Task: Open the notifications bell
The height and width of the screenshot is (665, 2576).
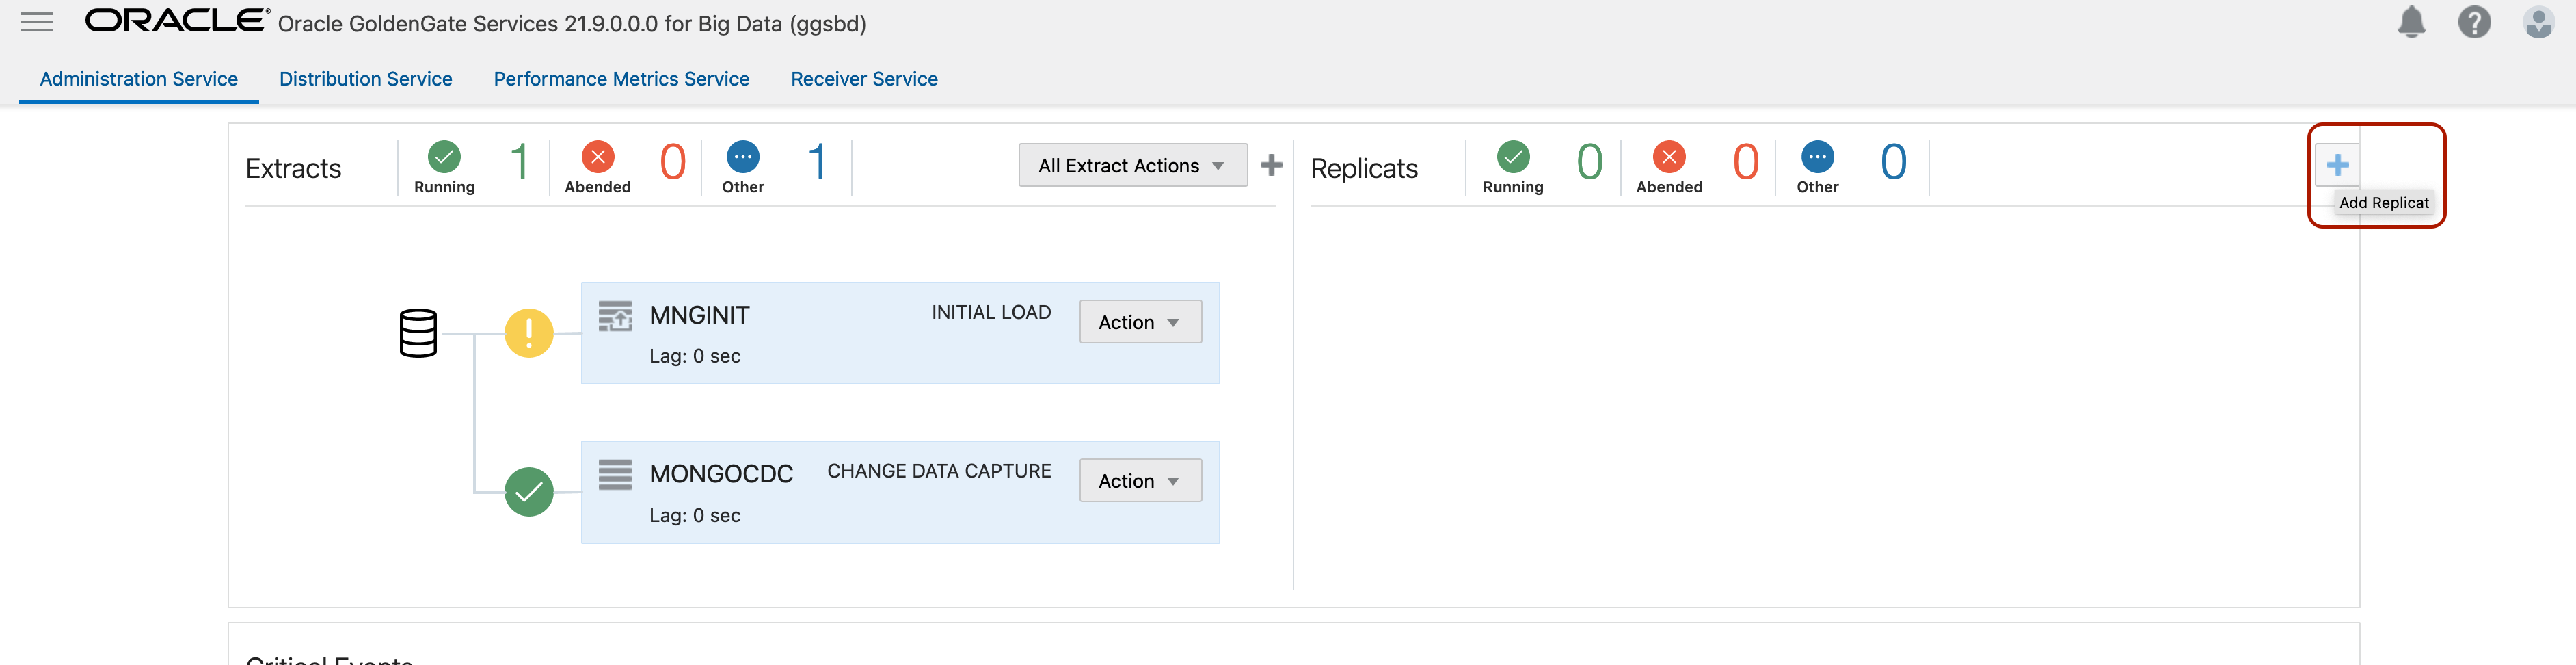Action: 2411,22
